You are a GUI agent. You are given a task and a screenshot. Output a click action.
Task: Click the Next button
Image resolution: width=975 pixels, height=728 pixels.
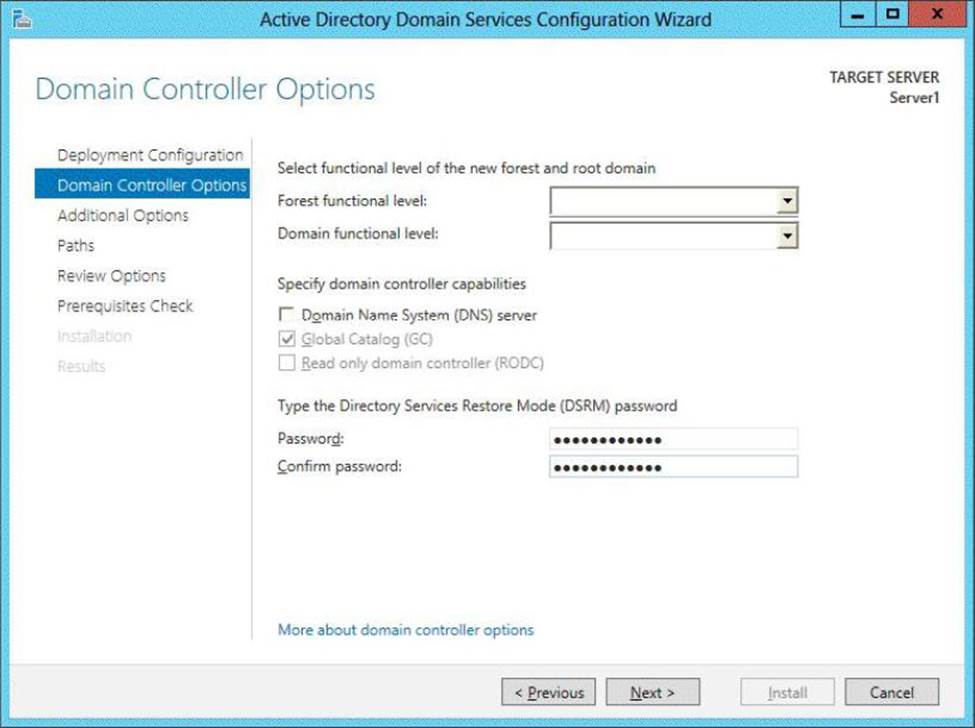(x=652, y=692)
